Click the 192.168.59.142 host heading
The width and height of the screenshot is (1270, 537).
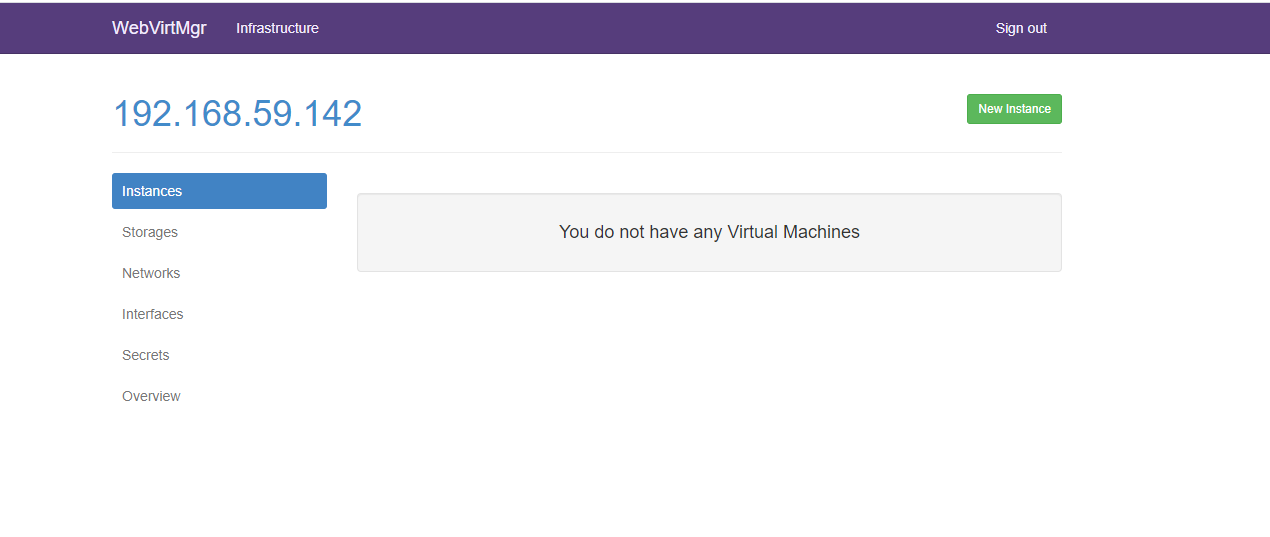[237, 113]
